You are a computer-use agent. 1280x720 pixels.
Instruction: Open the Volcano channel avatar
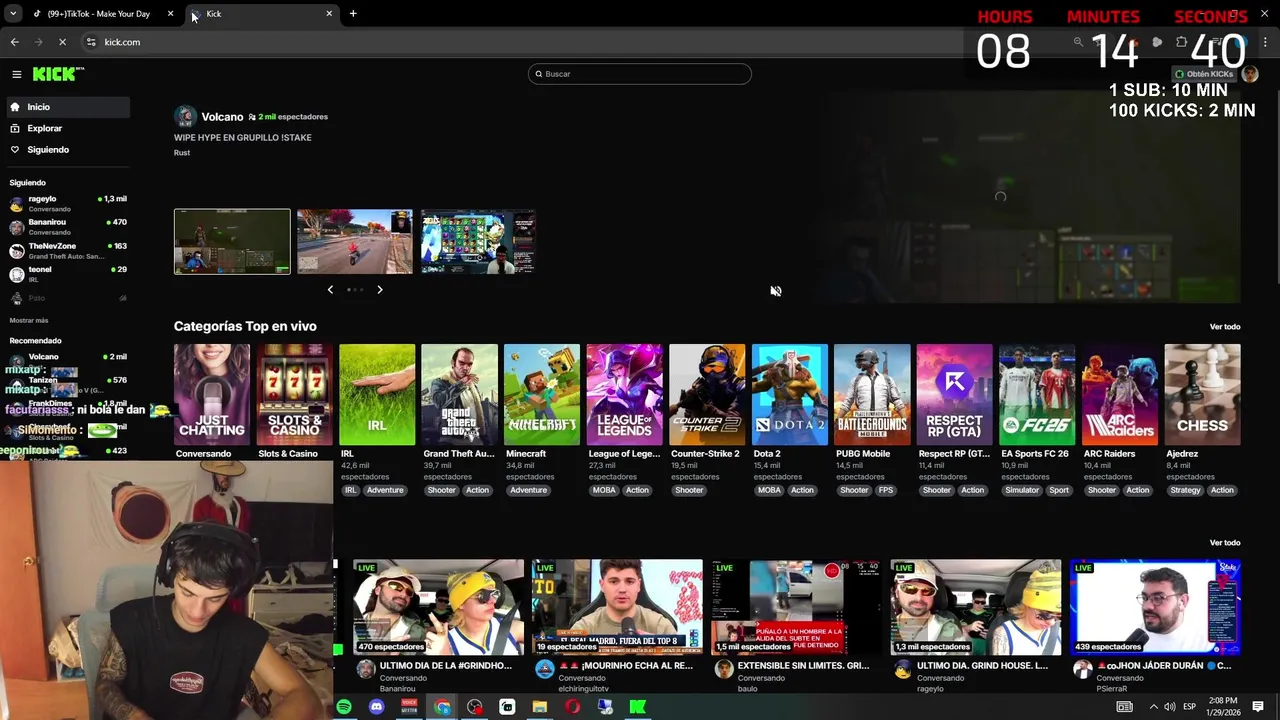pyautogui.click(x=184, y=116)
